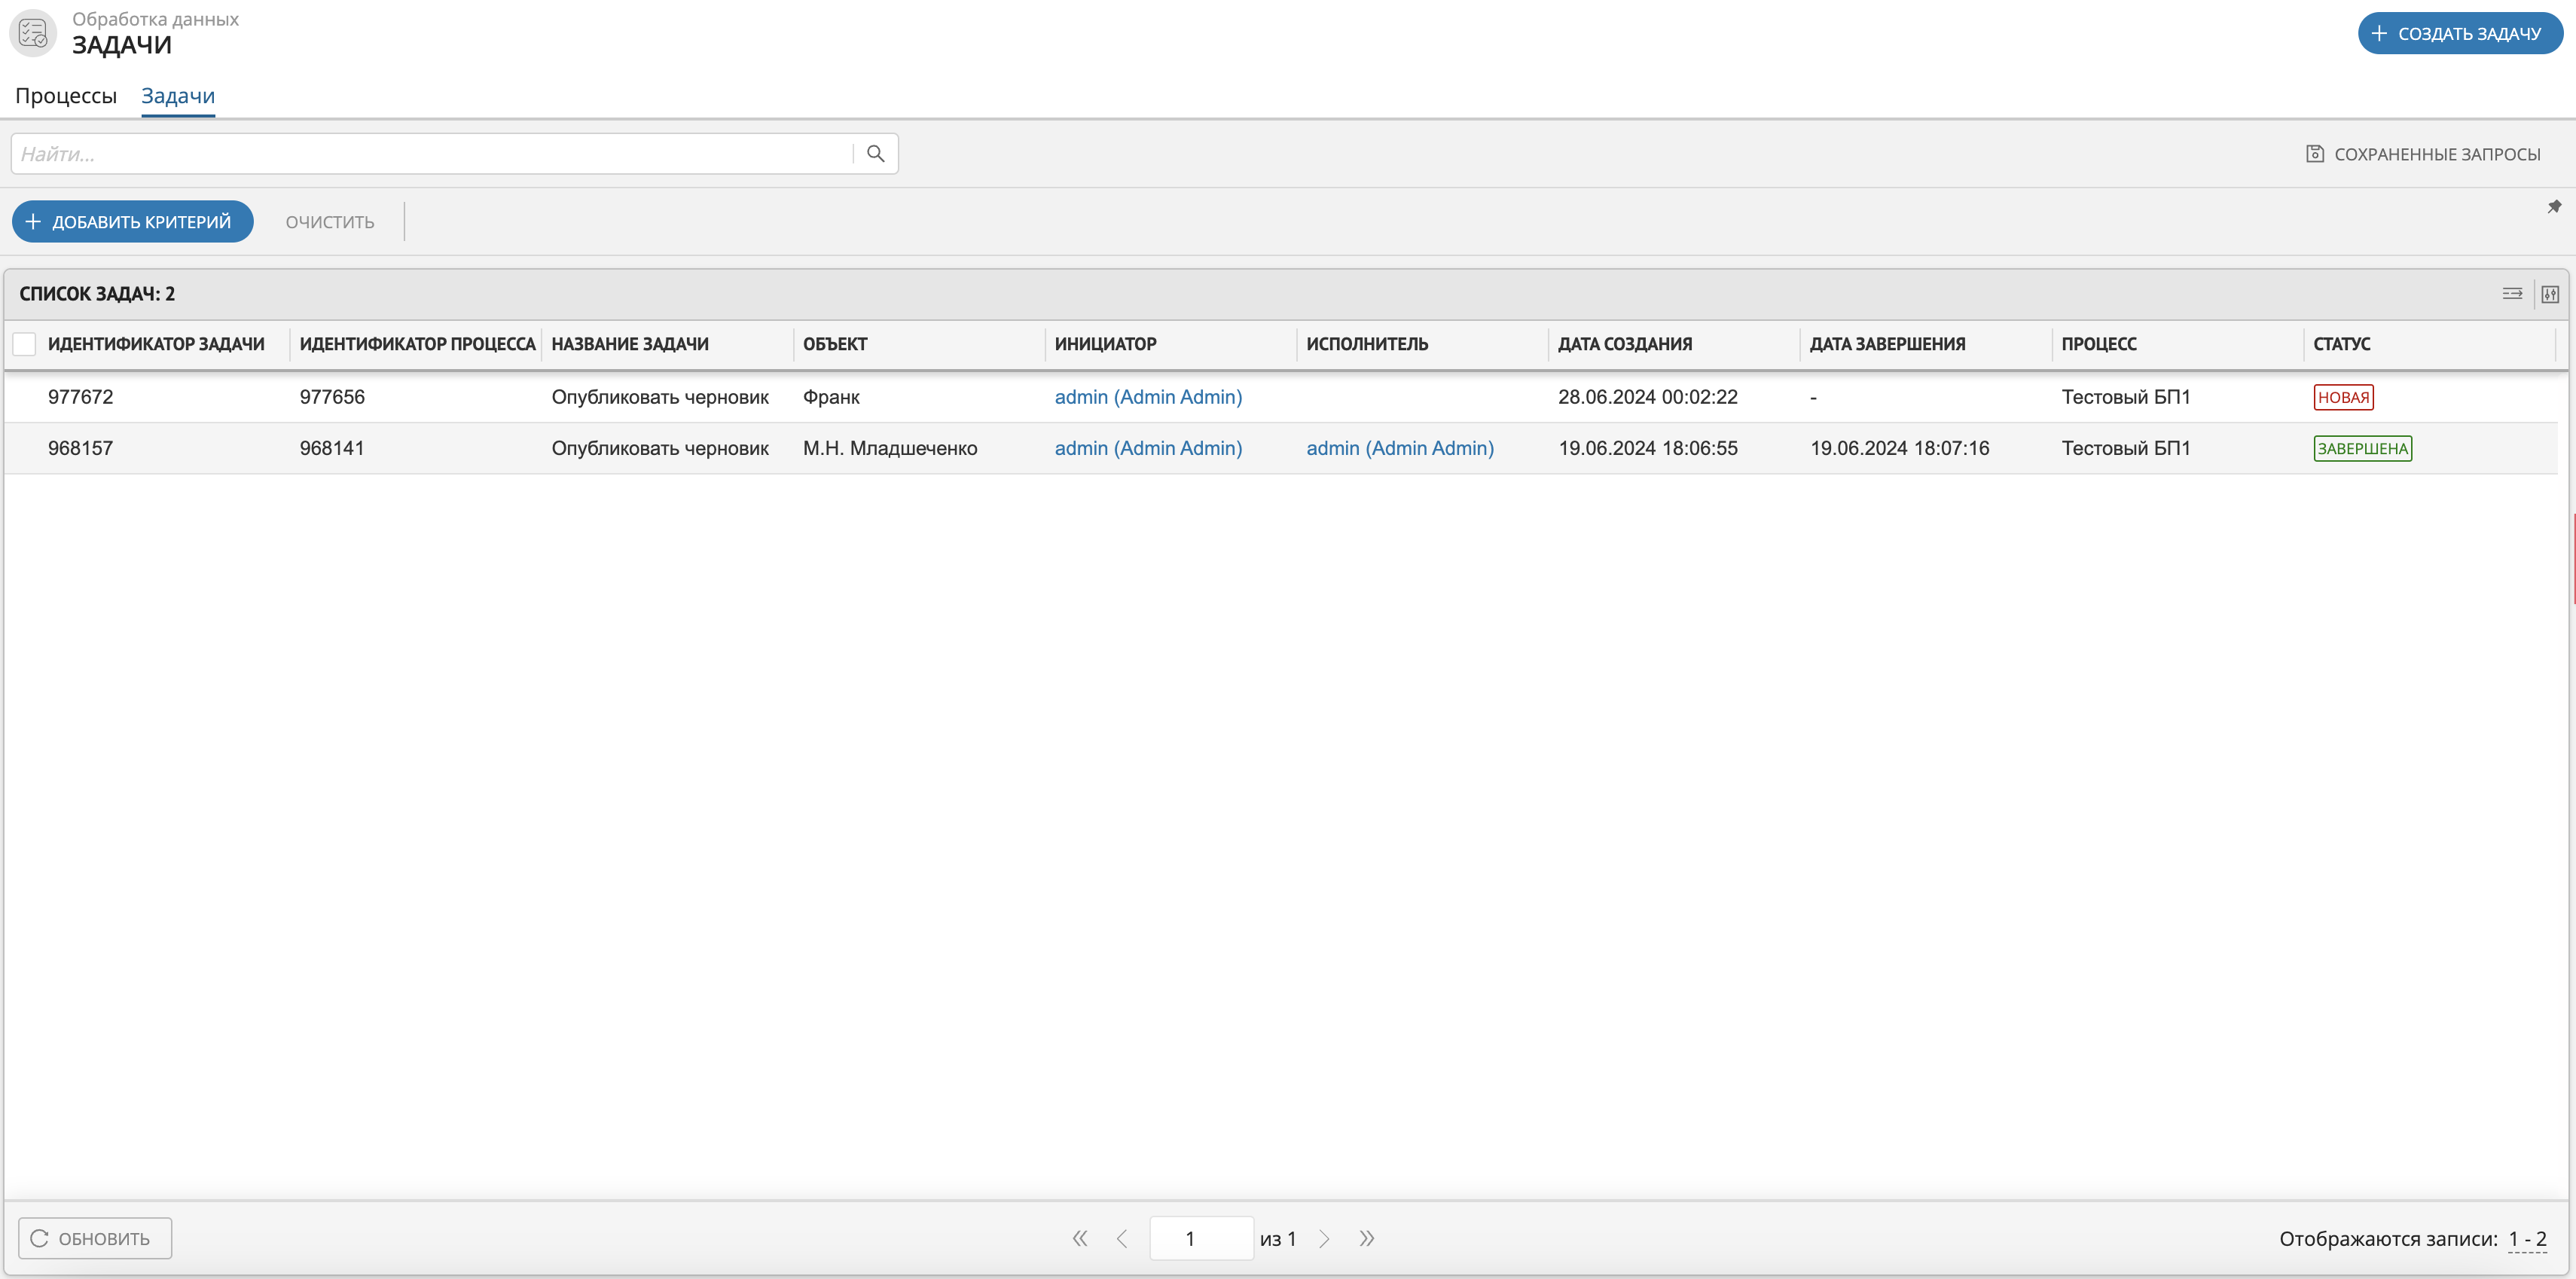
Task: Click the Создать задачу button
Action: (2460, 33)
